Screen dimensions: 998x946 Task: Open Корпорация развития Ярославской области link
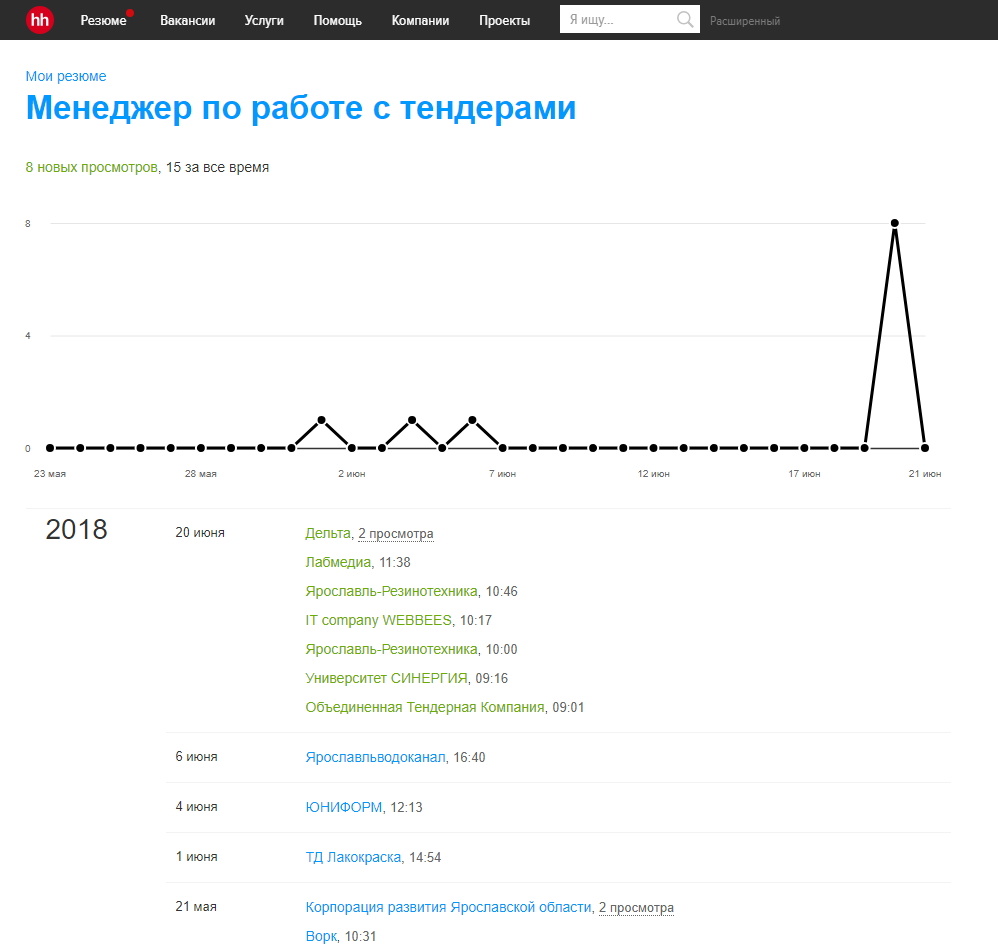pos(448,907)
